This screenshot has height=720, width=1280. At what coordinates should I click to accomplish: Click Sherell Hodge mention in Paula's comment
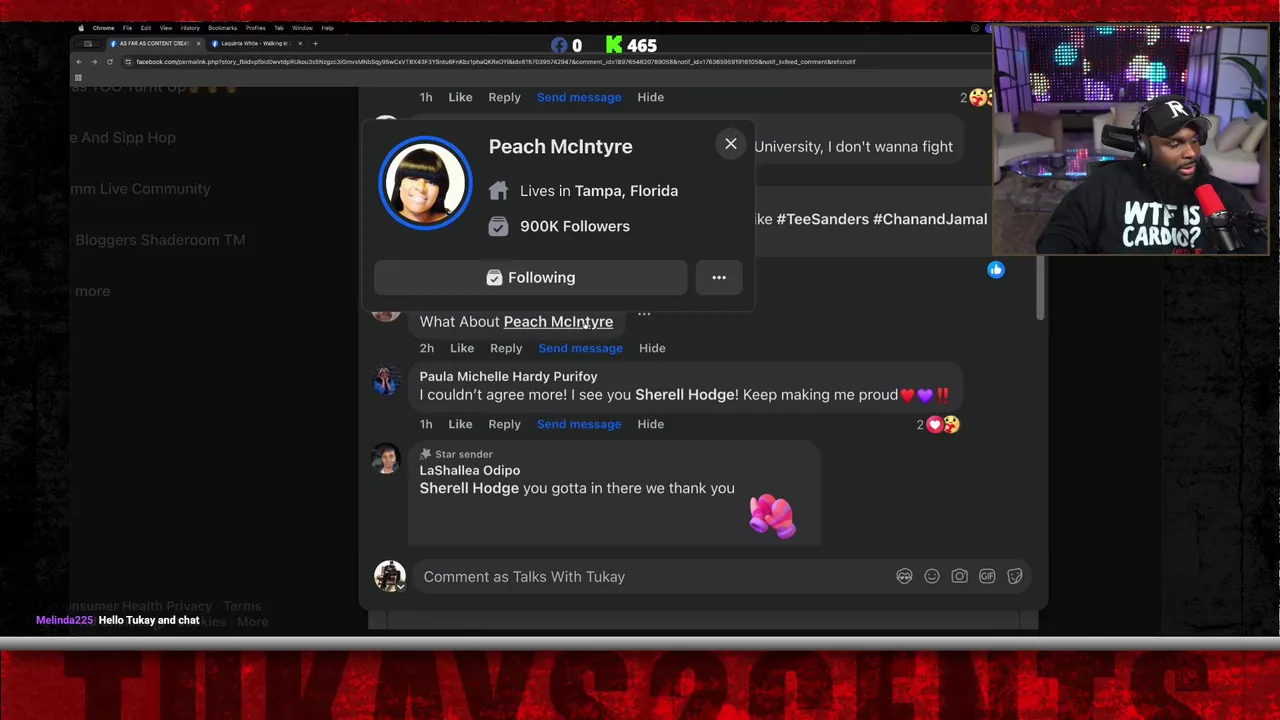[x=685, y=394]
